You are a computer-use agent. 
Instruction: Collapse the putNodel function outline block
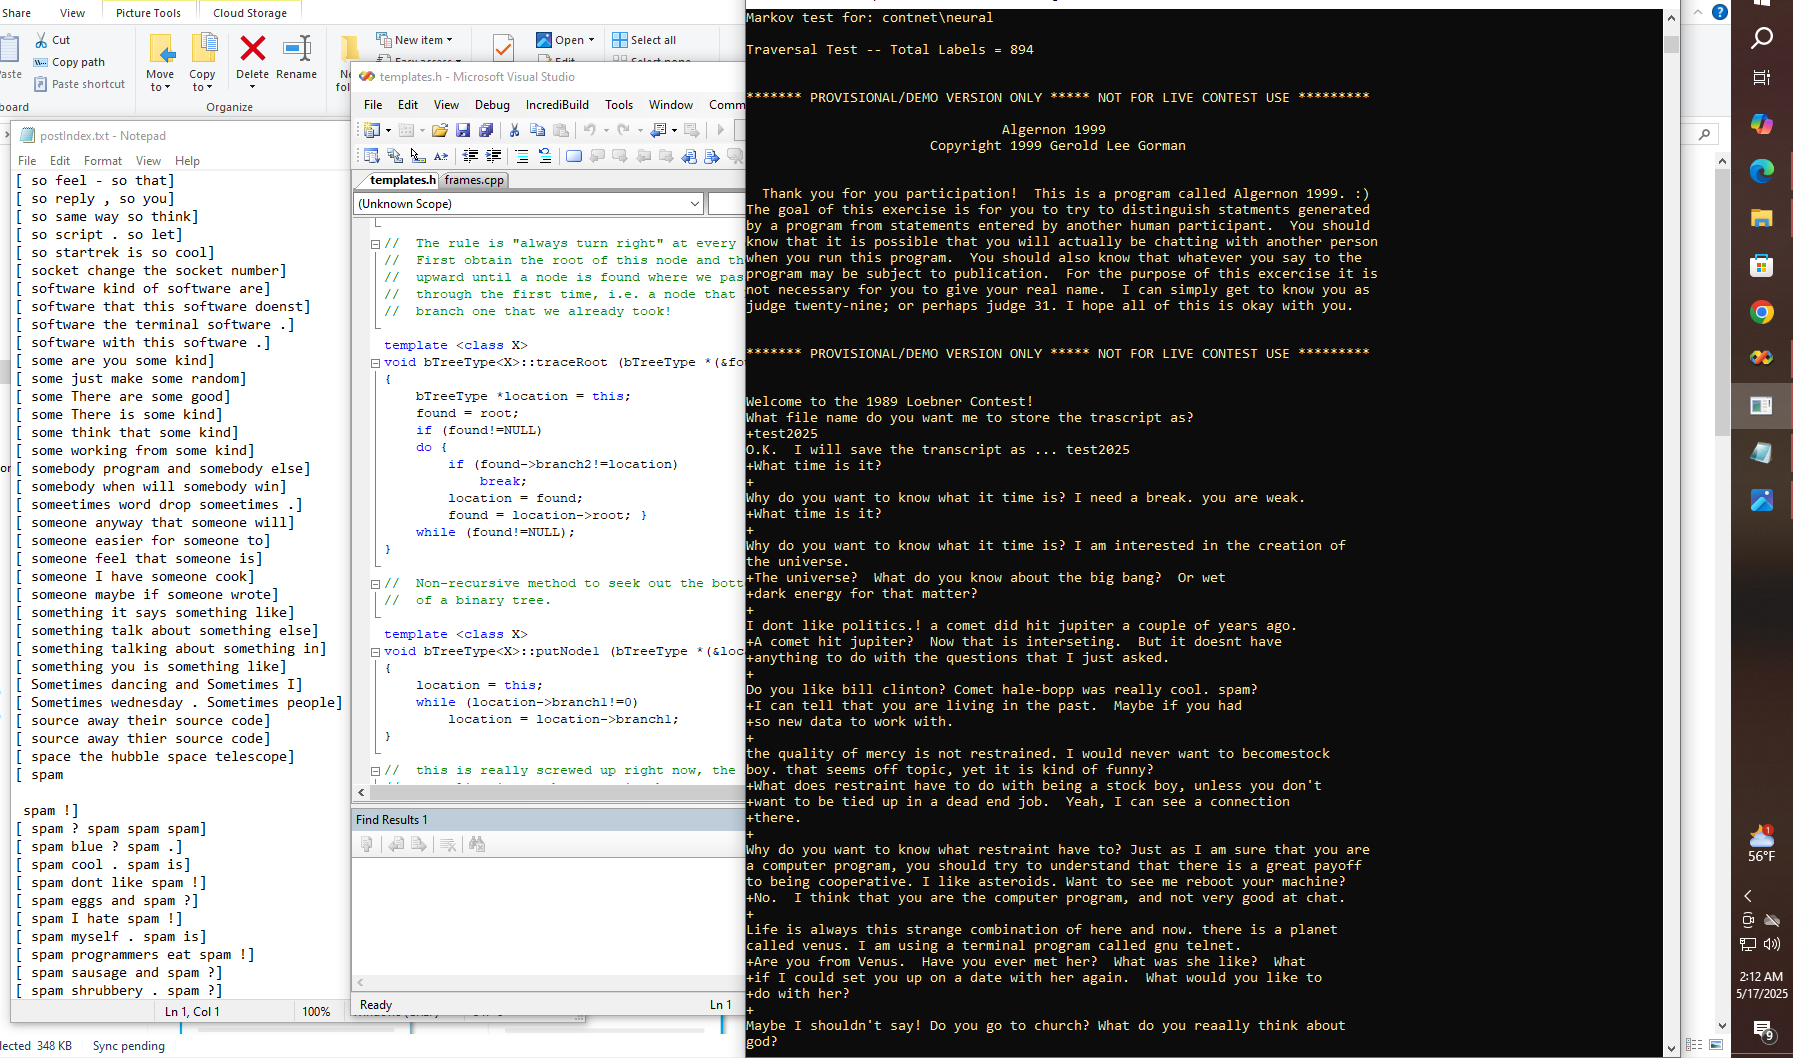[376, 652]
